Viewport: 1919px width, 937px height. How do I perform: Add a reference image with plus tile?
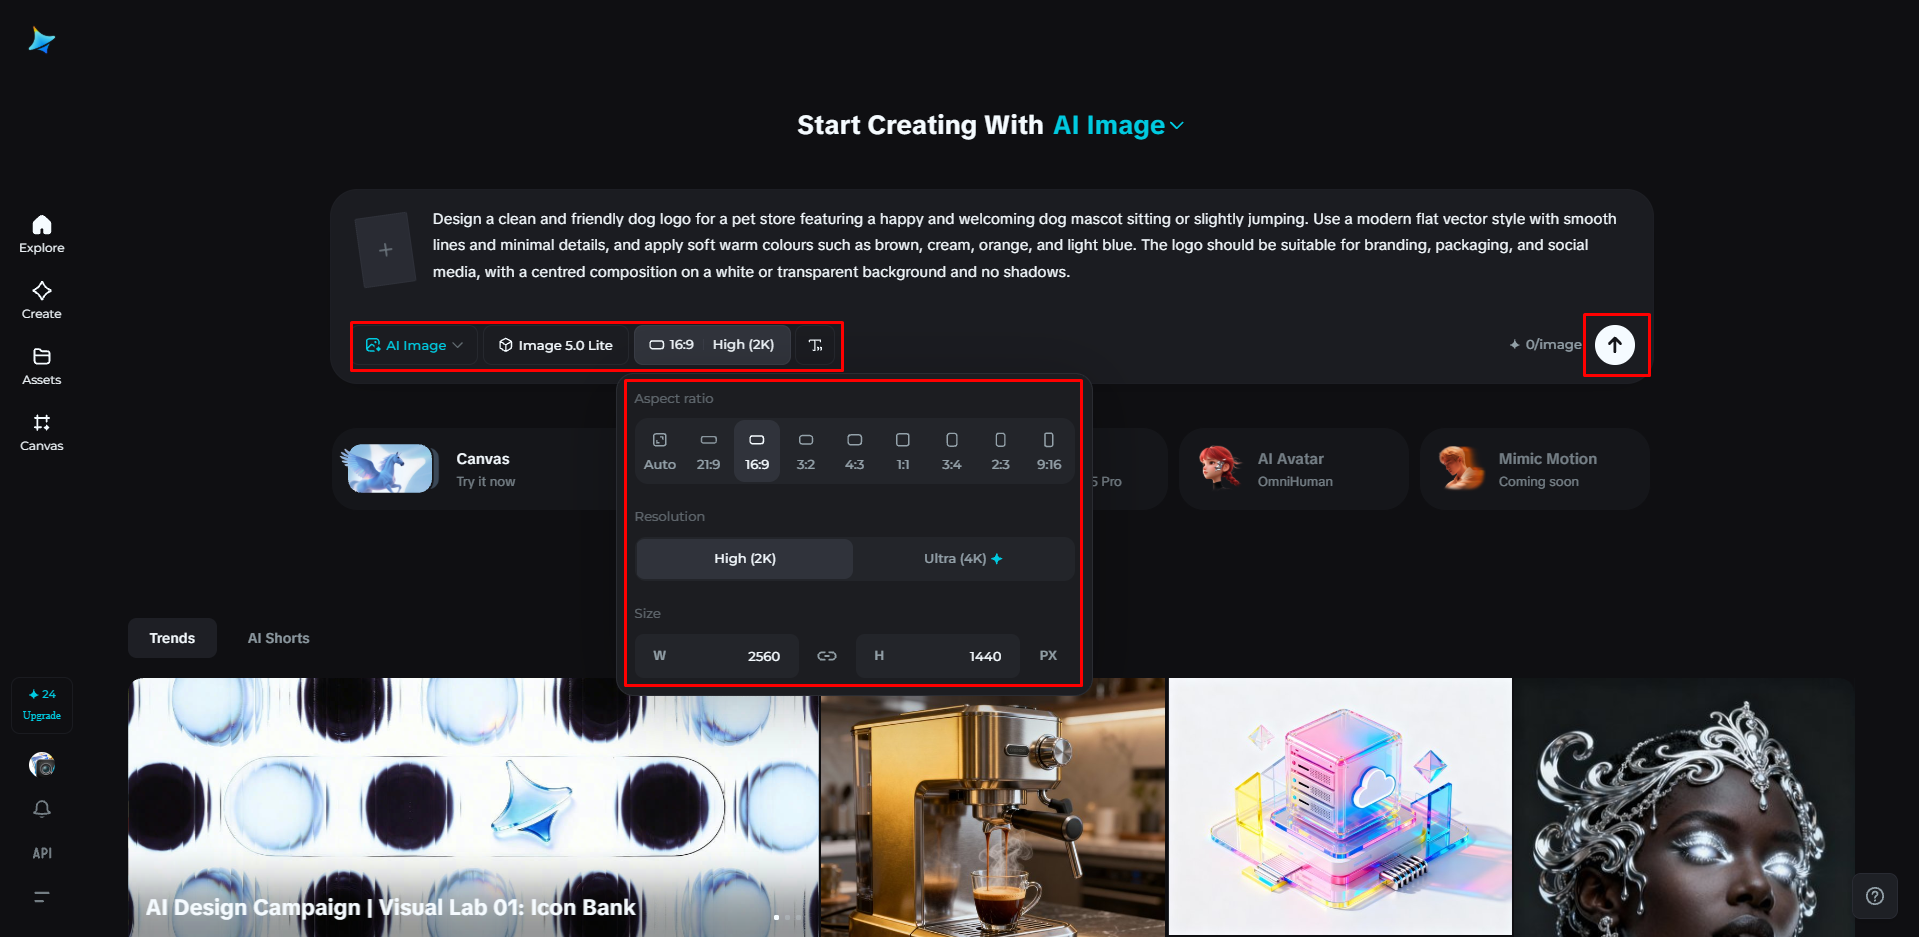tap(386, 249)
